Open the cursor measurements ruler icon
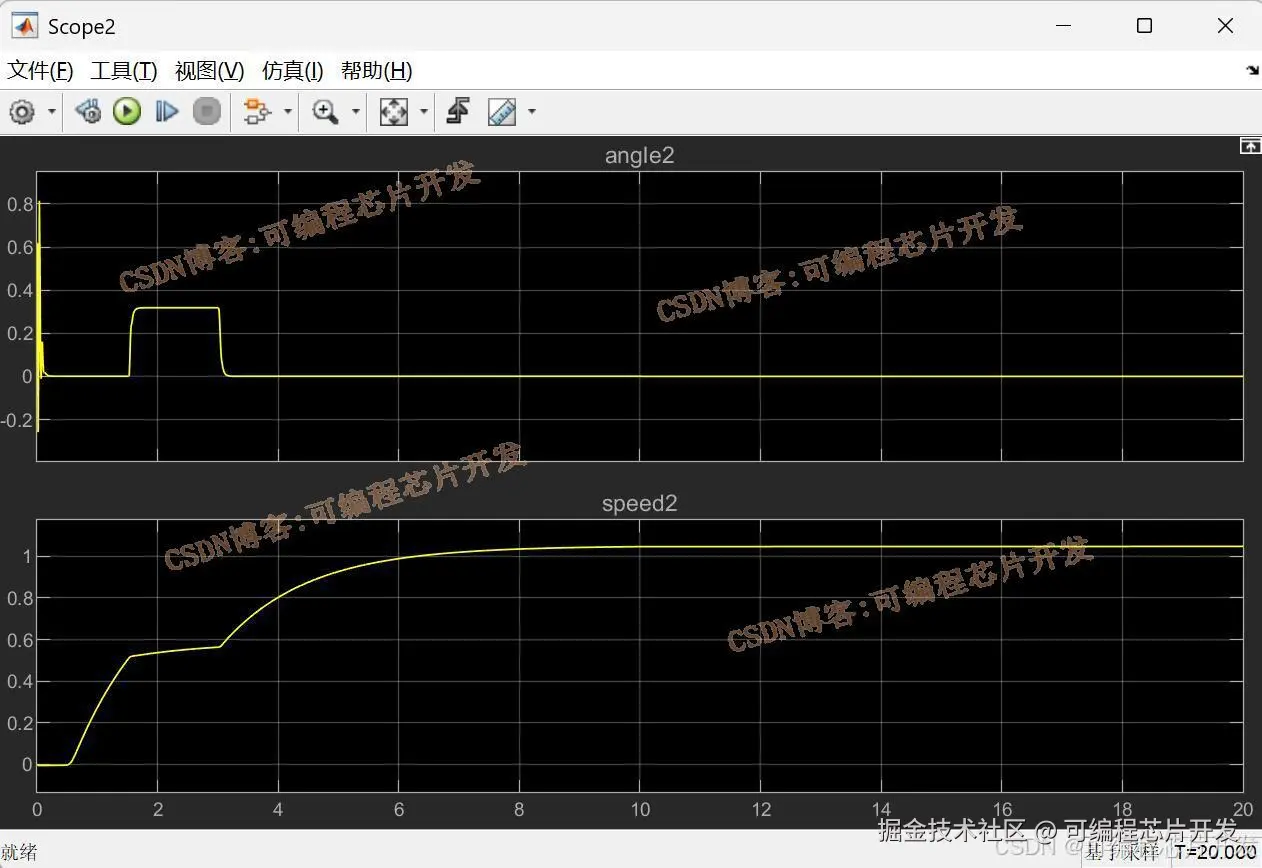This screenshot has height=868, width=1262. tap(501, 112)
